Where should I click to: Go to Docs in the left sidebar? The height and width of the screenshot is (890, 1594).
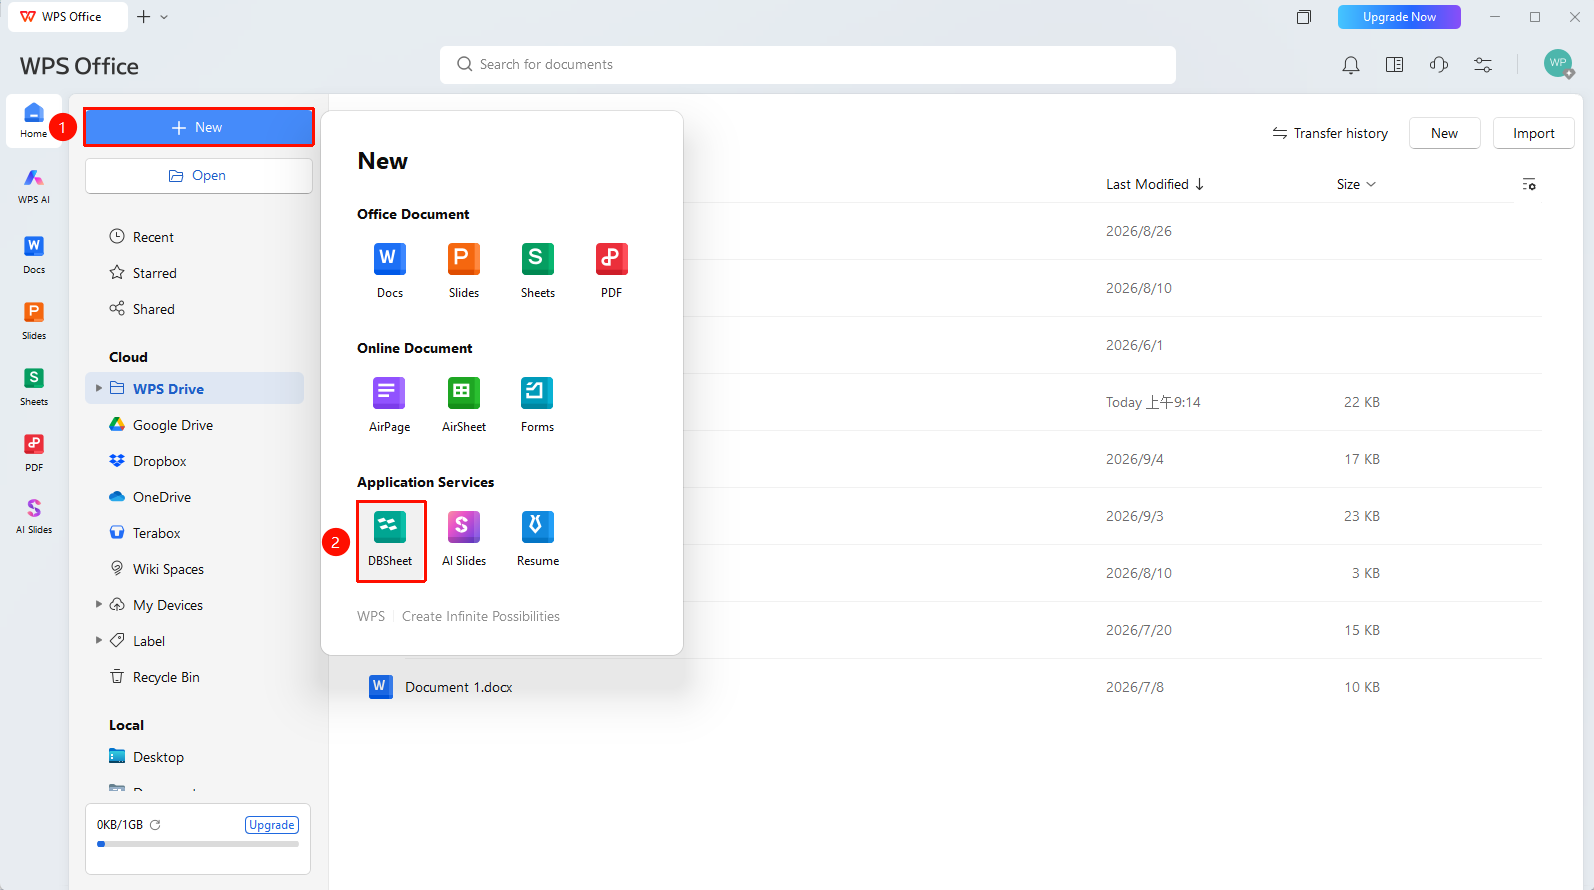pos(34,254)
